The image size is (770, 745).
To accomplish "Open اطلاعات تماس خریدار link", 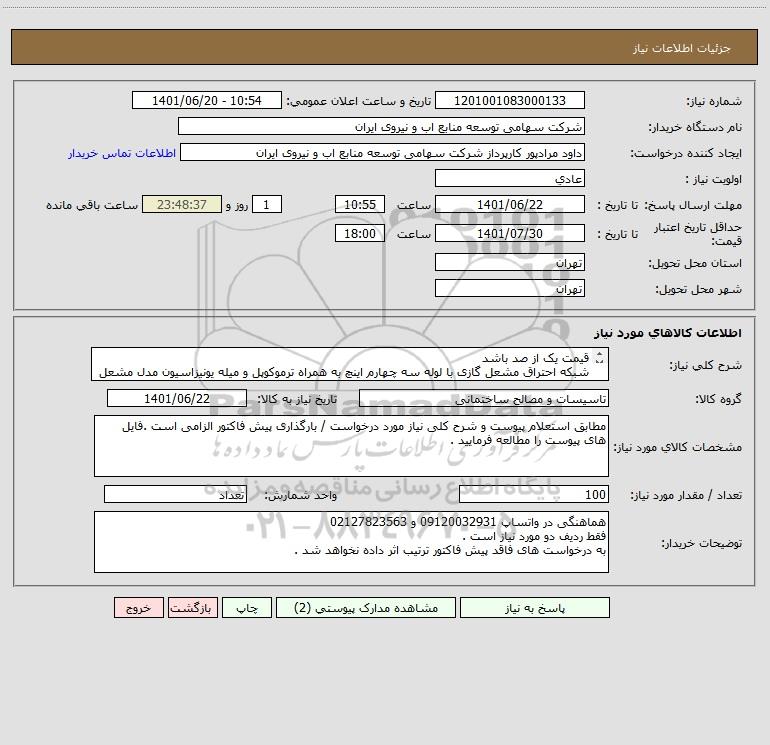I will 122,153.
